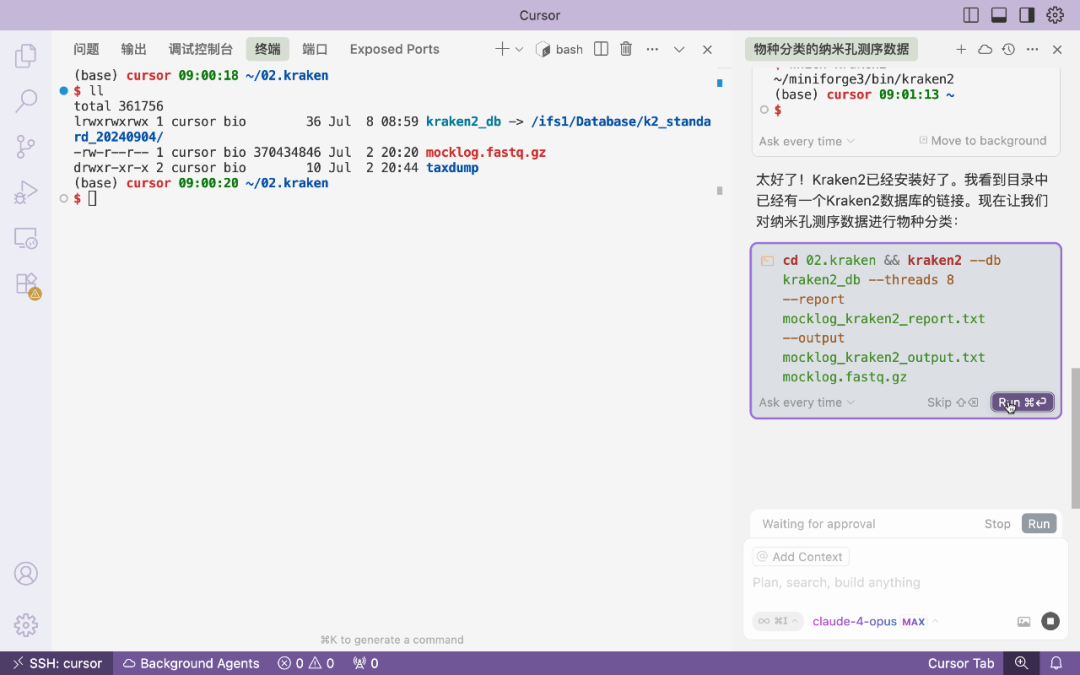The height and width of the screenshot is (675, 1080).
Task: Click the blue command marker beside ll
Action: tap(63, 90)
